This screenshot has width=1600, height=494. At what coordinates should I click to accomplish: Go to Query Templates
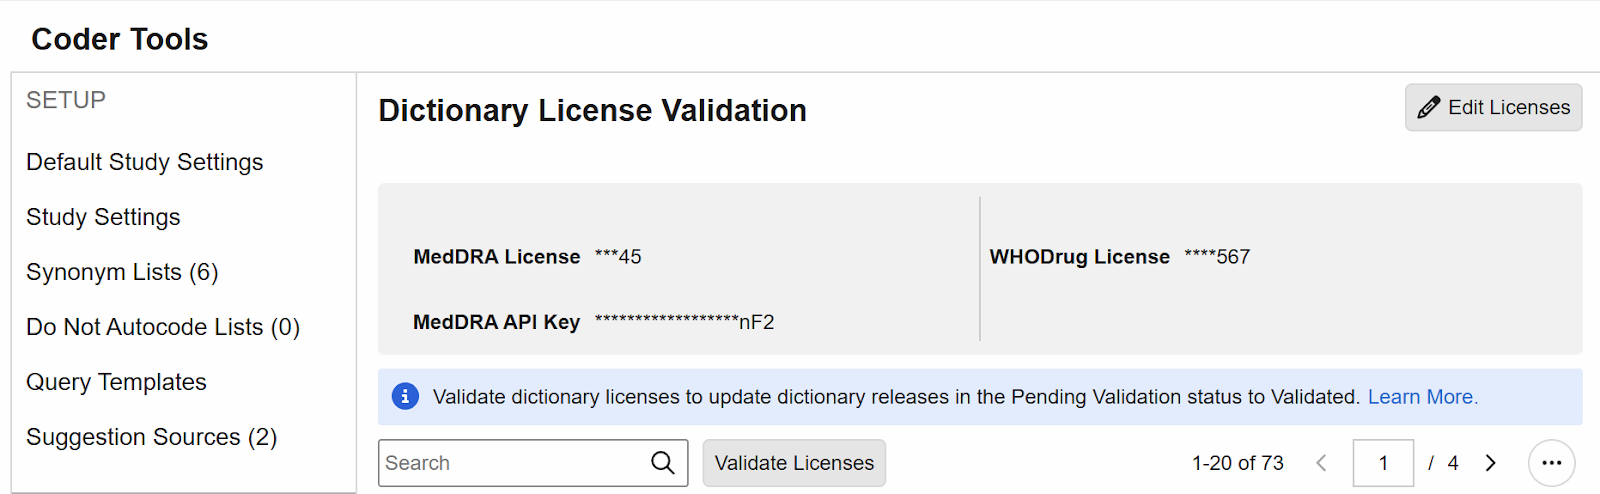(116, 382)
